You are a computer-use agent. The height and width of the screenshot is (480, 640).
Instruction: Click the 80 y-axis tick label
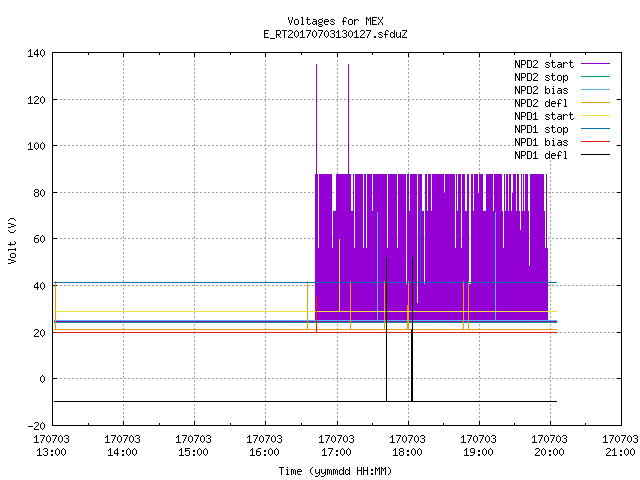[x=39, y=193]
